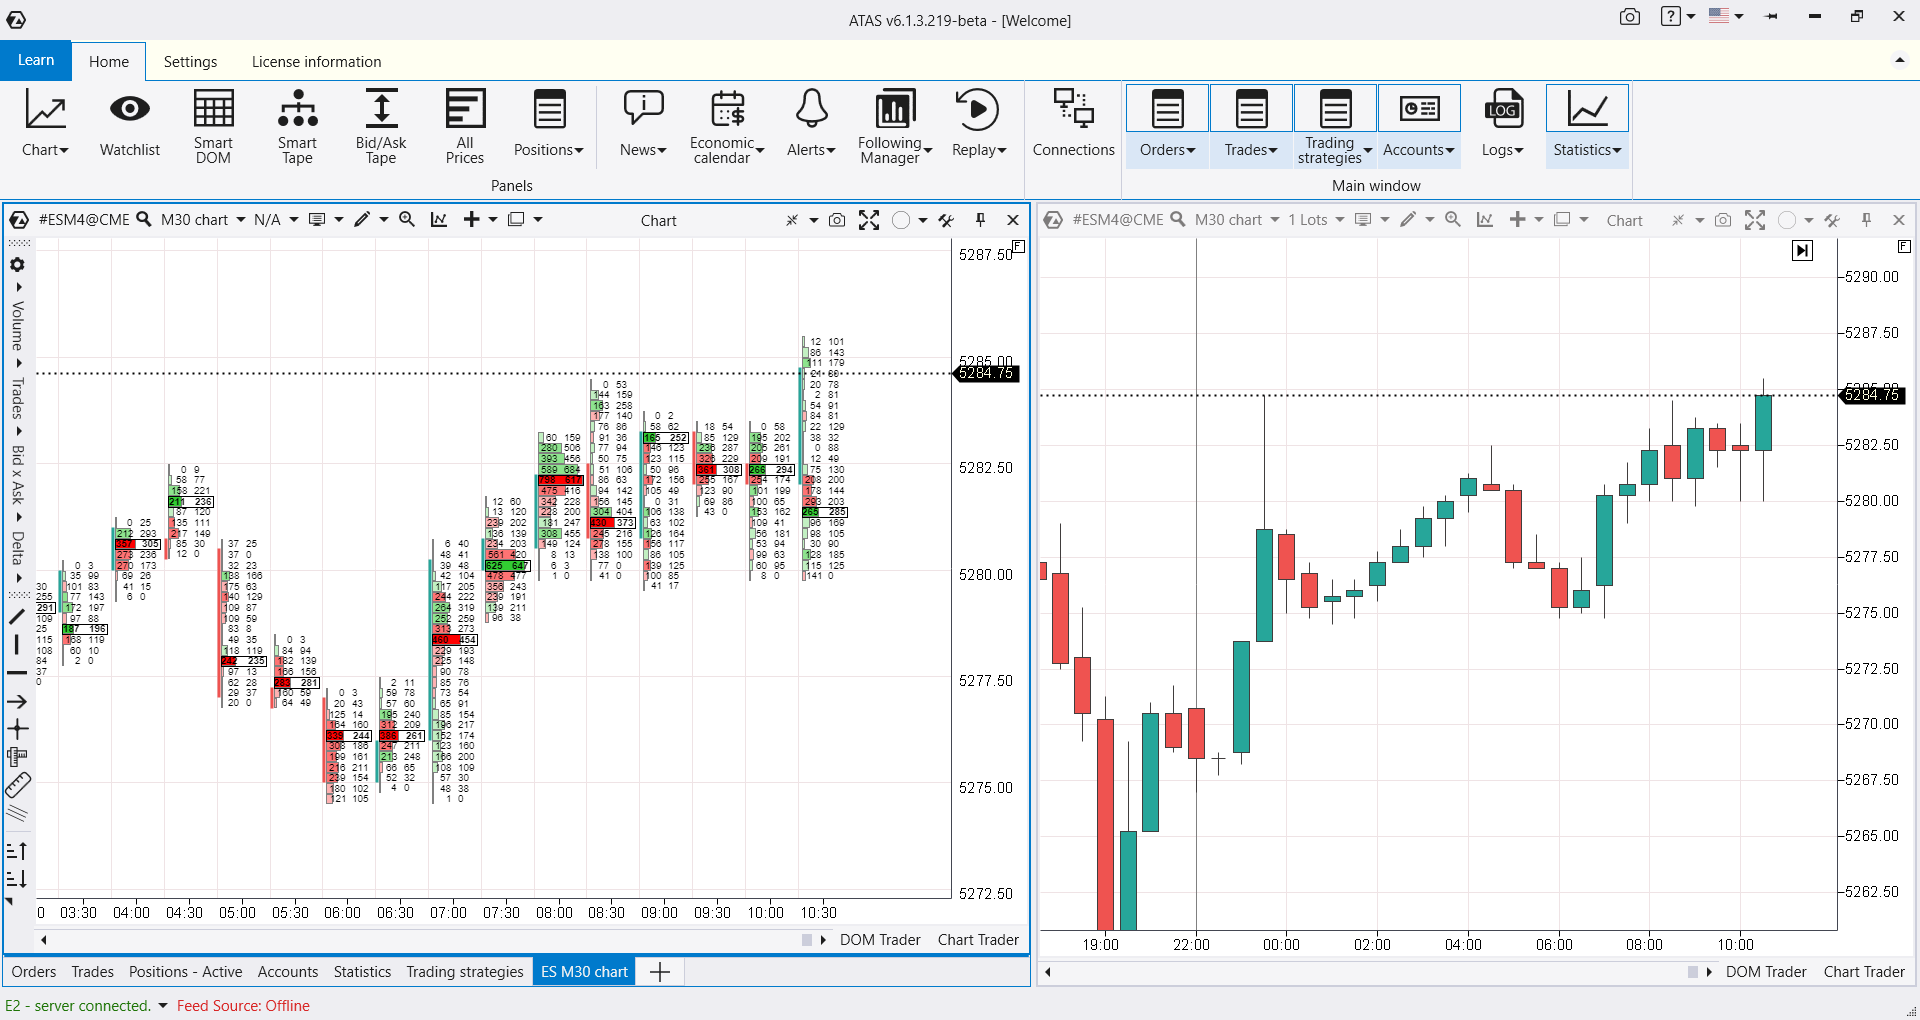The image size is (1920, 1020).
Task: Toggle fullscreen mode for right chart
Action: 1755,220
